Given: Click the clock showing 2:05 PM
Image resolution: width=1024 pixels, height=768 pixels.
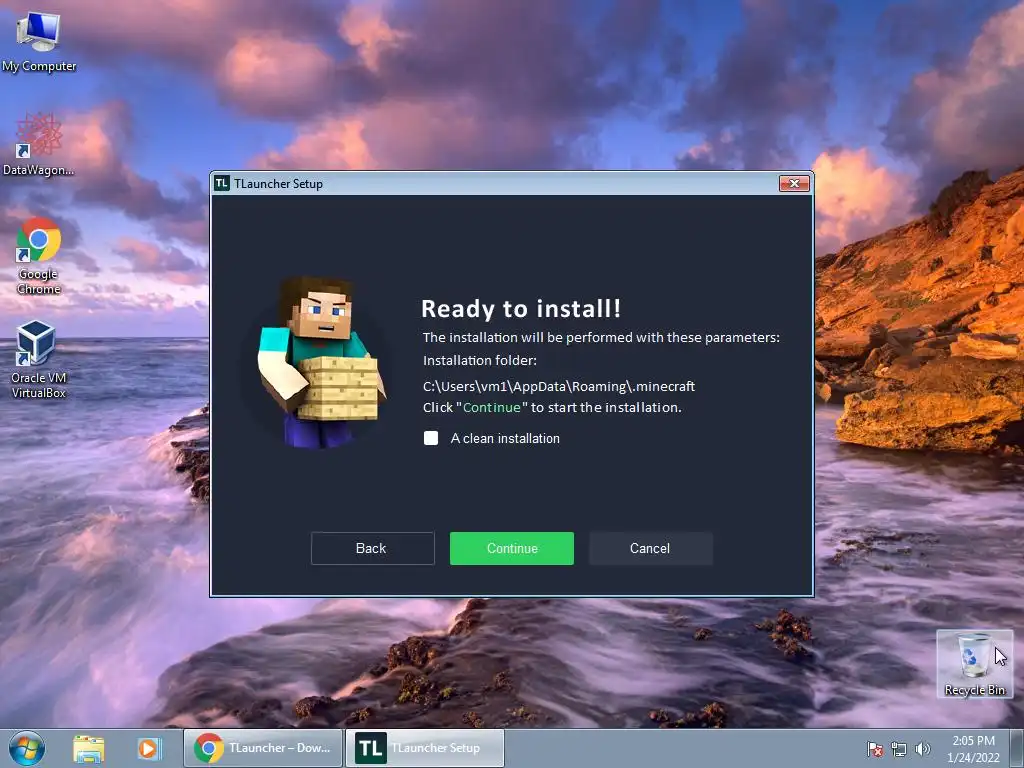Looking at the screenshot, I should pyautogui.click(x=973, y=748).
